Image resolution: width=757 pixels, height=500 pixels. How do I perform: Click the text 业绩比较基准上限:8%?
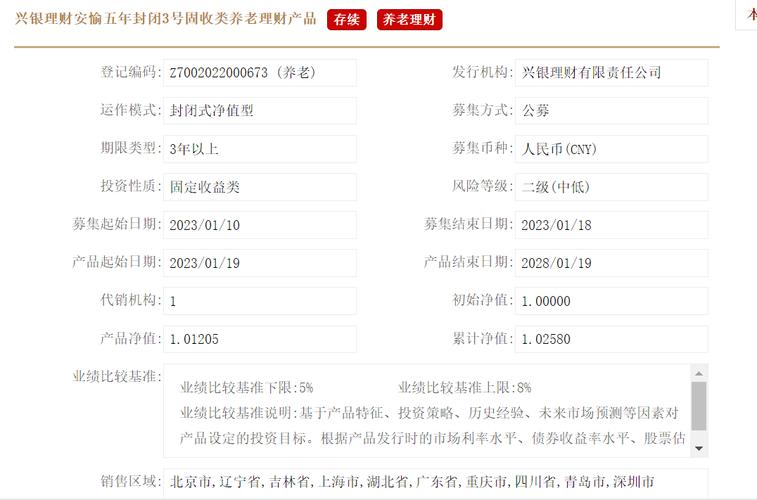(464, 388)
